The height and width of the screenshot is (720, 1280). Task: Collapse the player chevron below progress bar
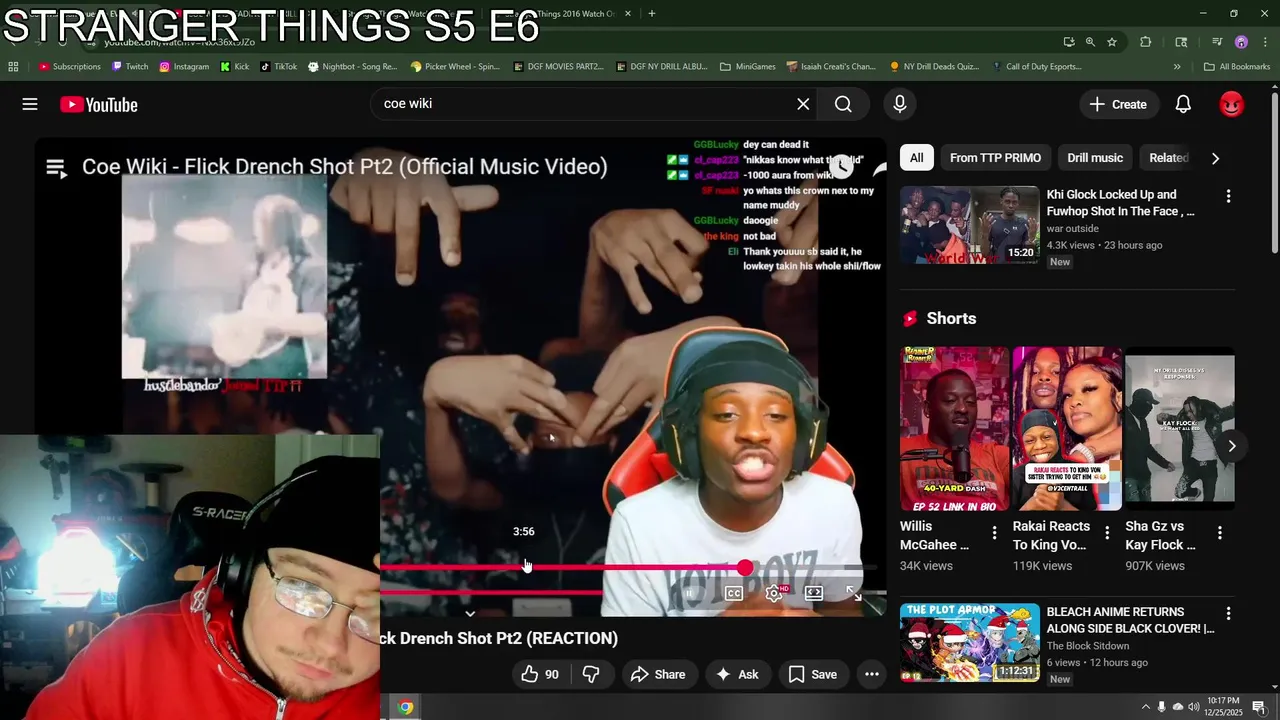pos(470,614)
